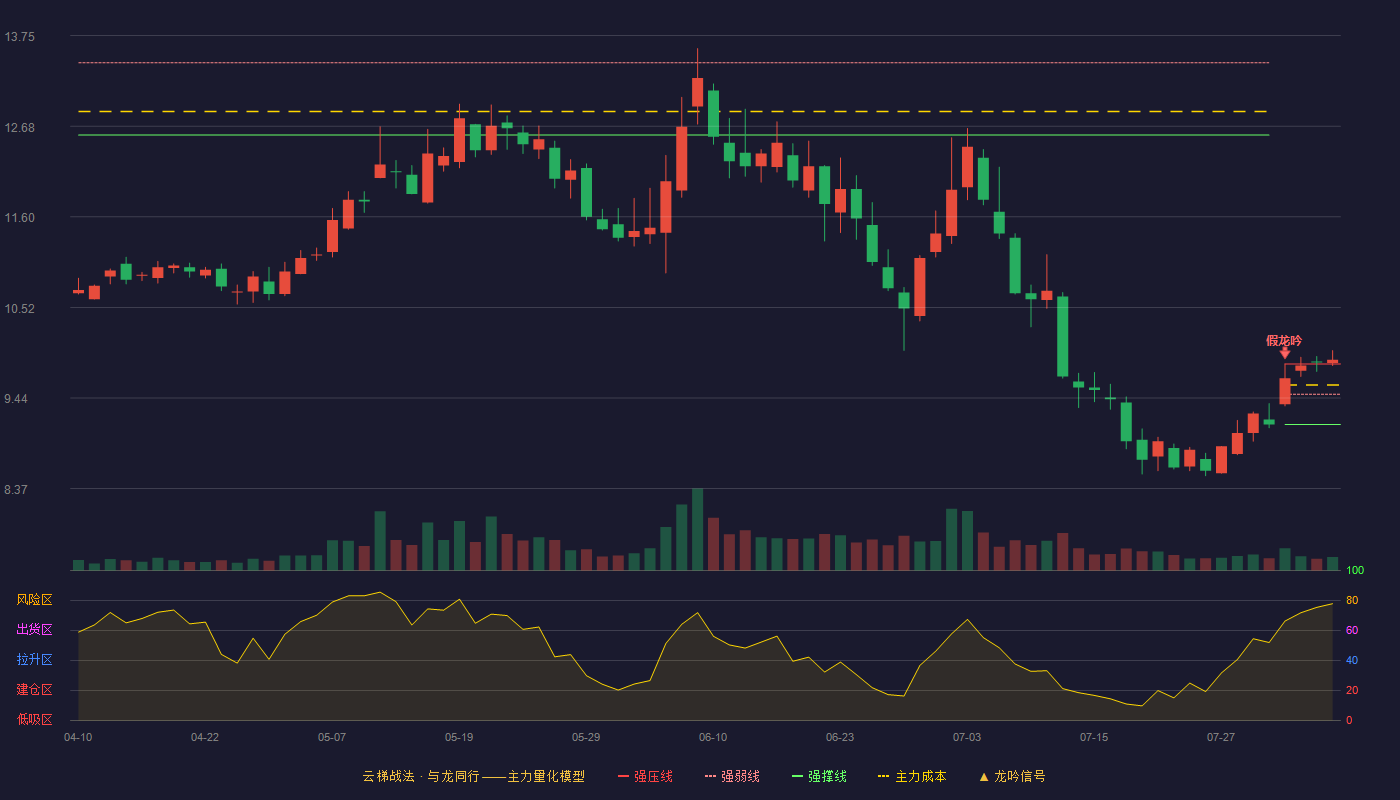Toggle the 龙吟信号 legend entry
The height and width of the screenshot is (800, 1400).
[1012, 776]
